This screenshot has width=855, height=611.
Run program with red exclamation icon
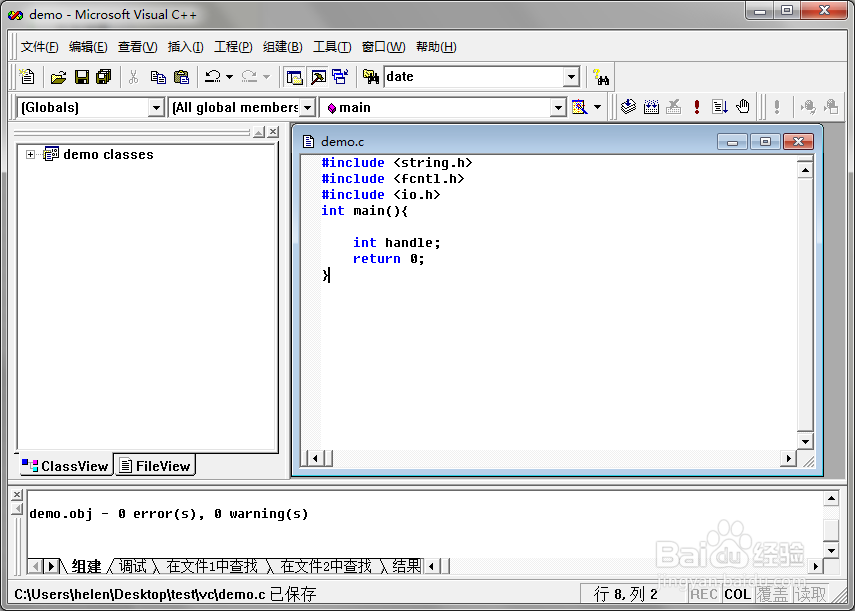coord(697,106)
